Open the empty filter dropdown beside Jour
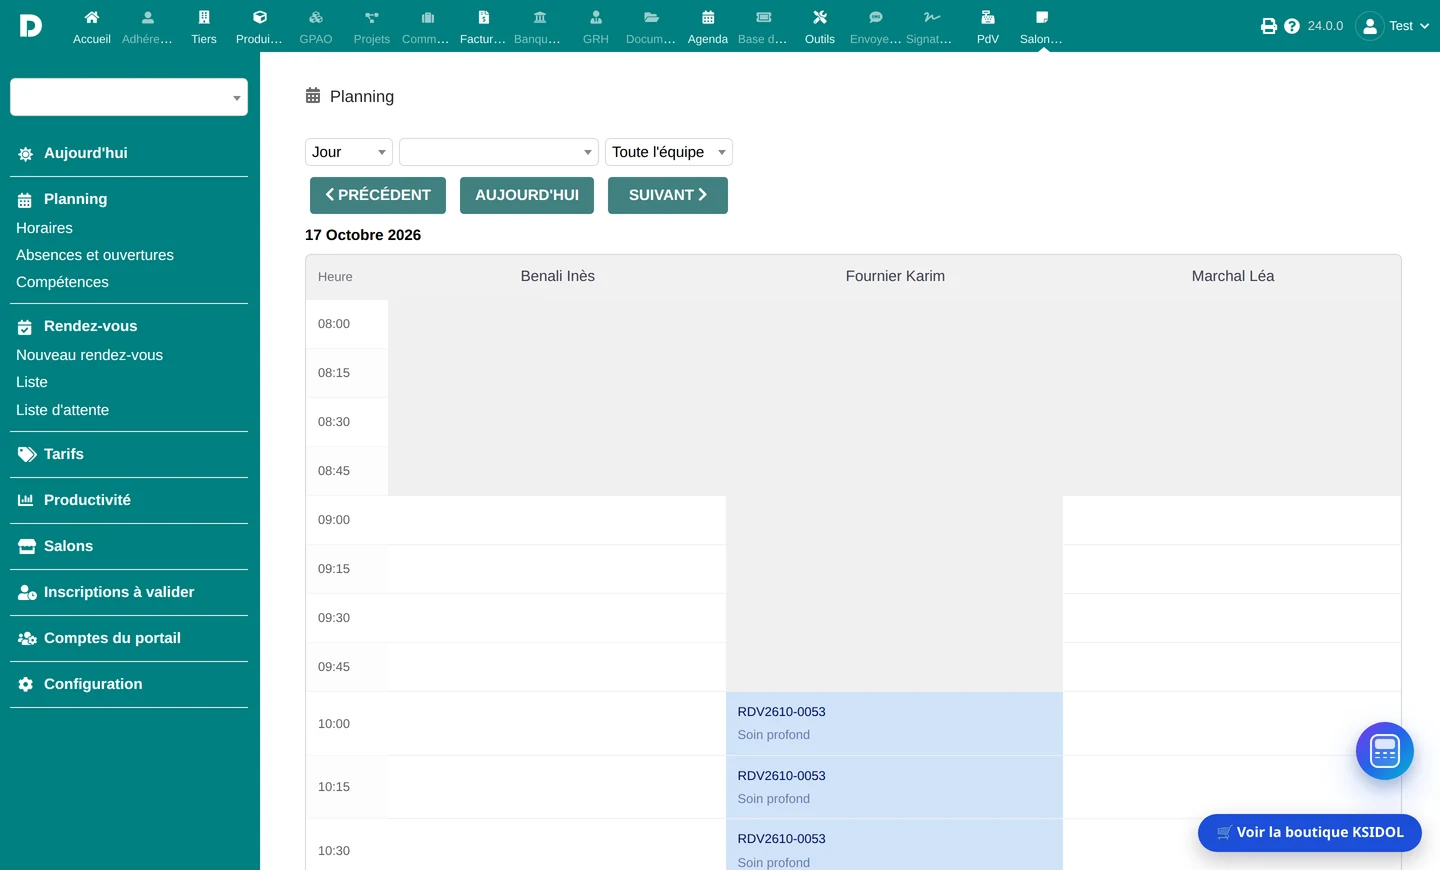Image resolution: width=1440 pixels, height=870 pixels. coord(499,152)
